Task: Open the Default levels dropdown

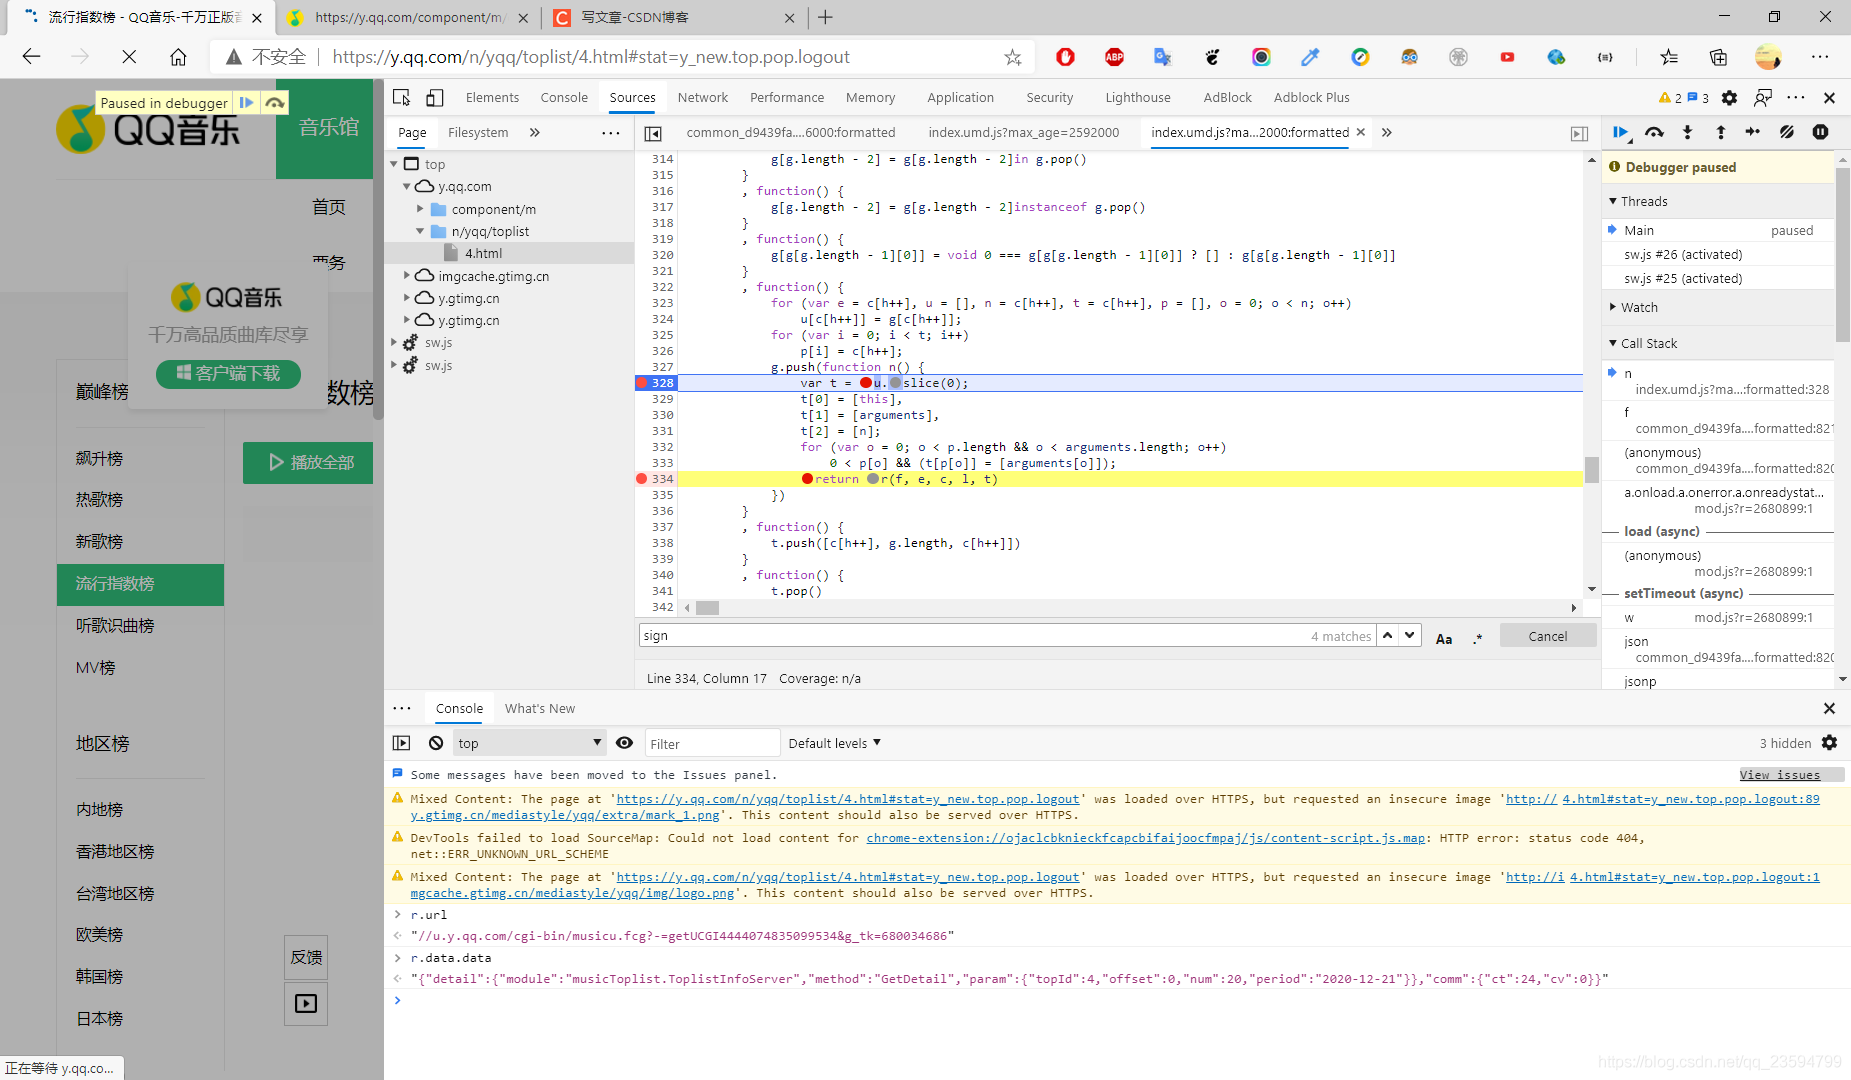Action: [x=834, y=743]
